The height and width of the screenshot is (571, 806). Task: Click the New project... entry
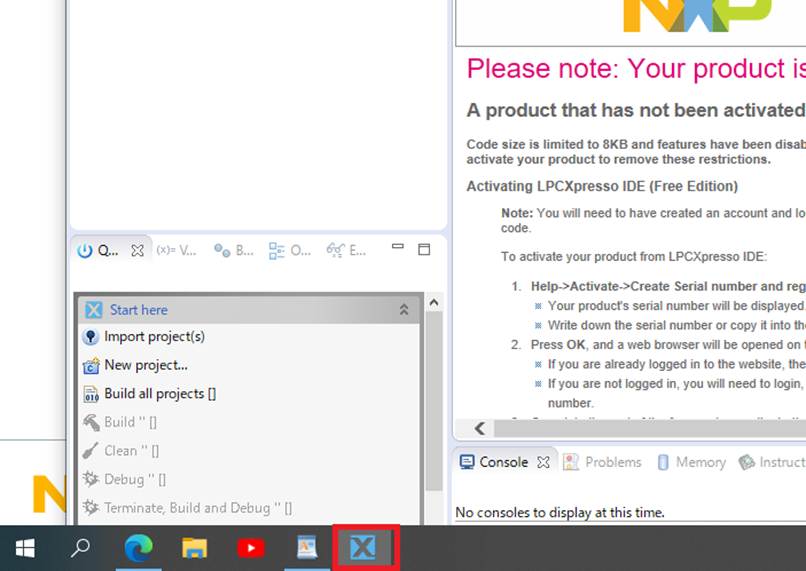pos(145,365)
